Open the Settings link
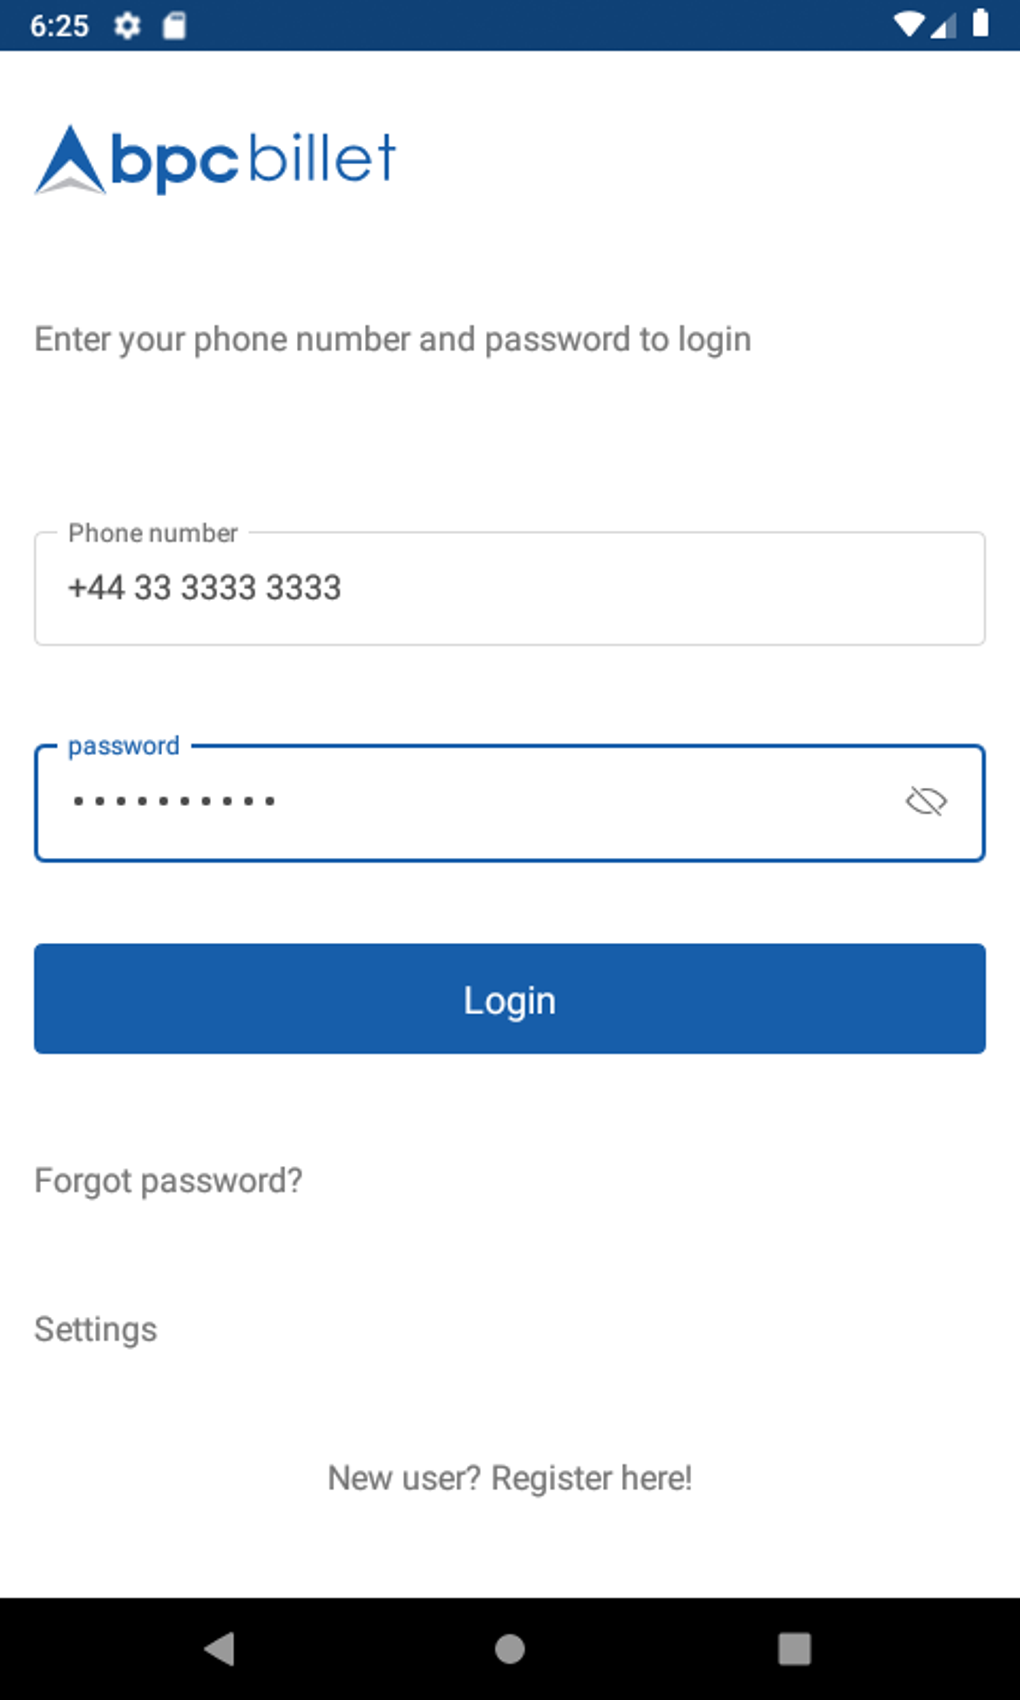1020x1700 pixels. tap(96, 1329)
